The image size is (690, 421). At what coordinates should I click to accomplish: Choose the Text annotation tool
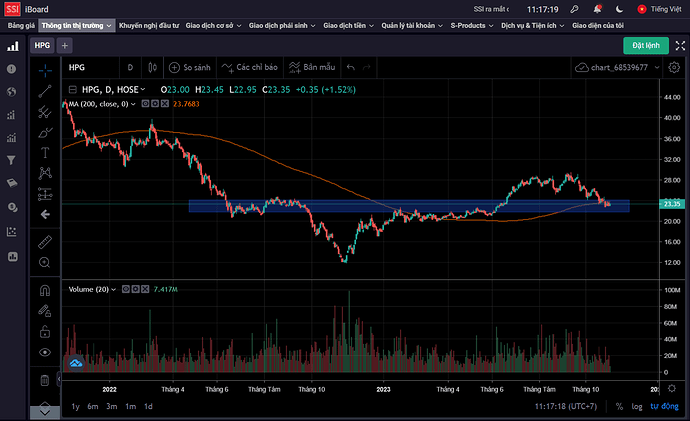[x=45, y=153]
